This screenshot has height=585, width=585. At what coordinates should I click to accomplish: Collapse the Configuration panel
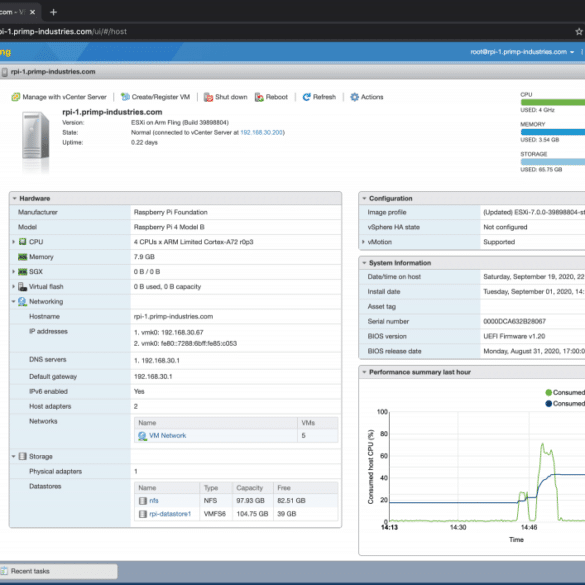pos(364,198)
